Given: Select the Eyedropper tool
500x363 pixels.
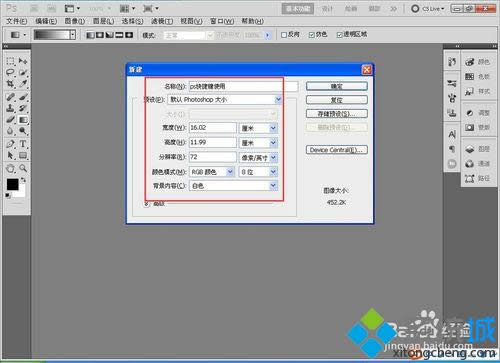Looking at the screenshot, I should [x=23, y=84].
